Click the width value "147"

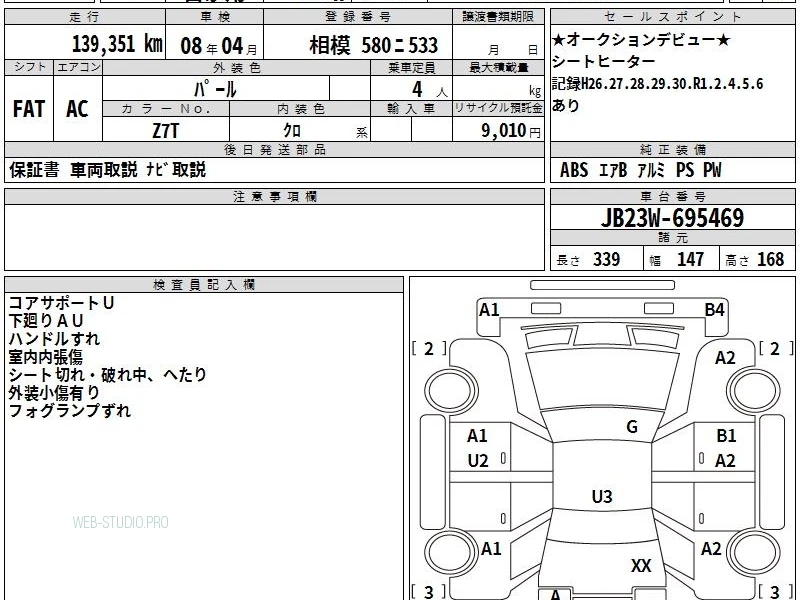click(690, 259)
